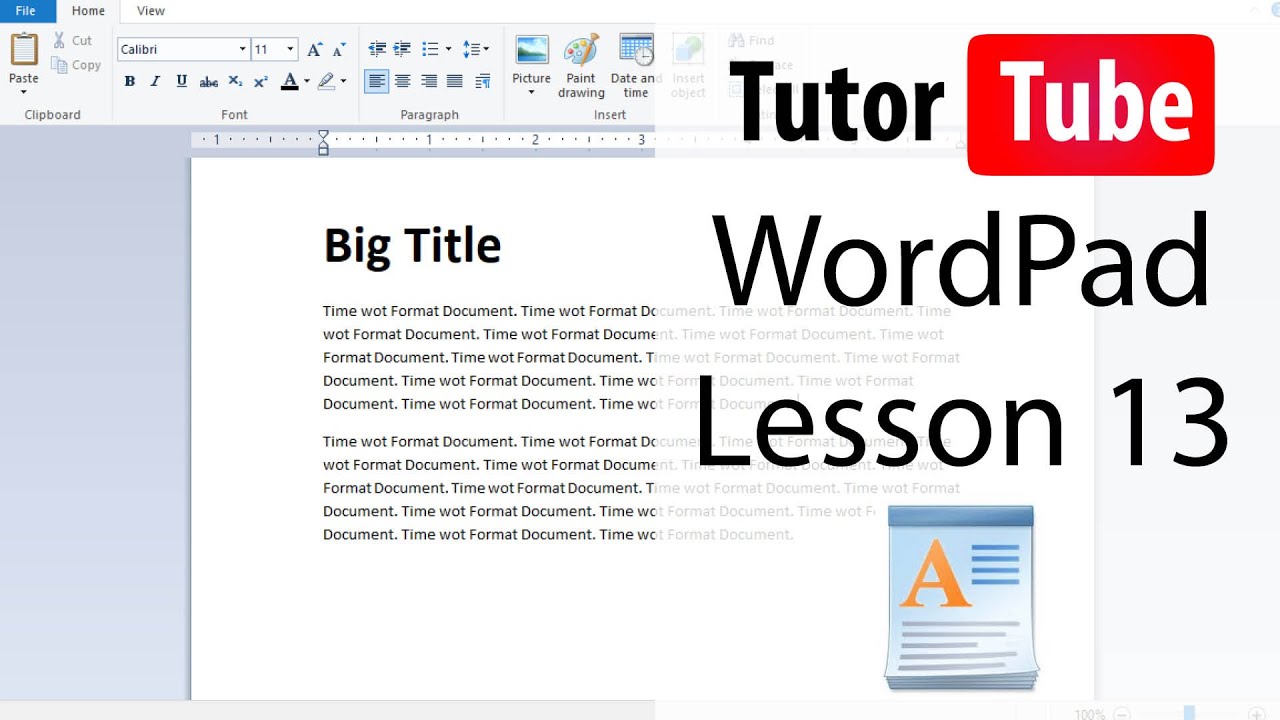Place cursor in the Big Title heading
Screen dimensions: 1280x720
[x=412, y=246]
